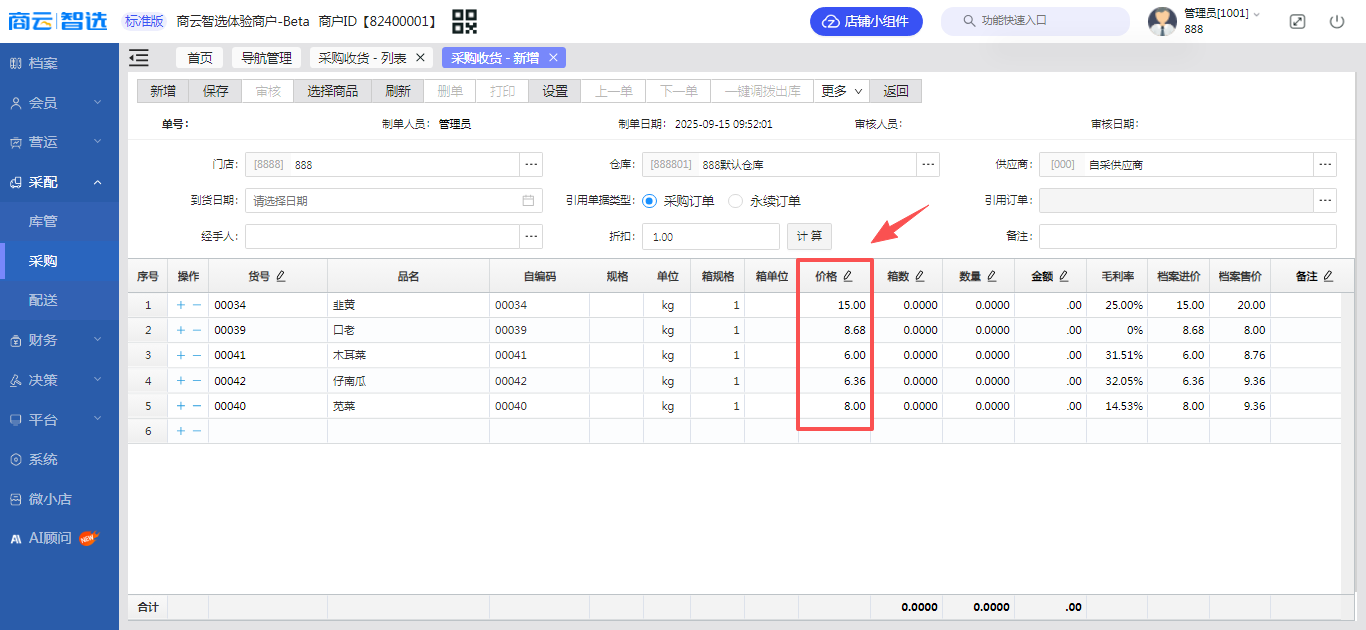Open the 更多 dropdown menu

[841, 91]
